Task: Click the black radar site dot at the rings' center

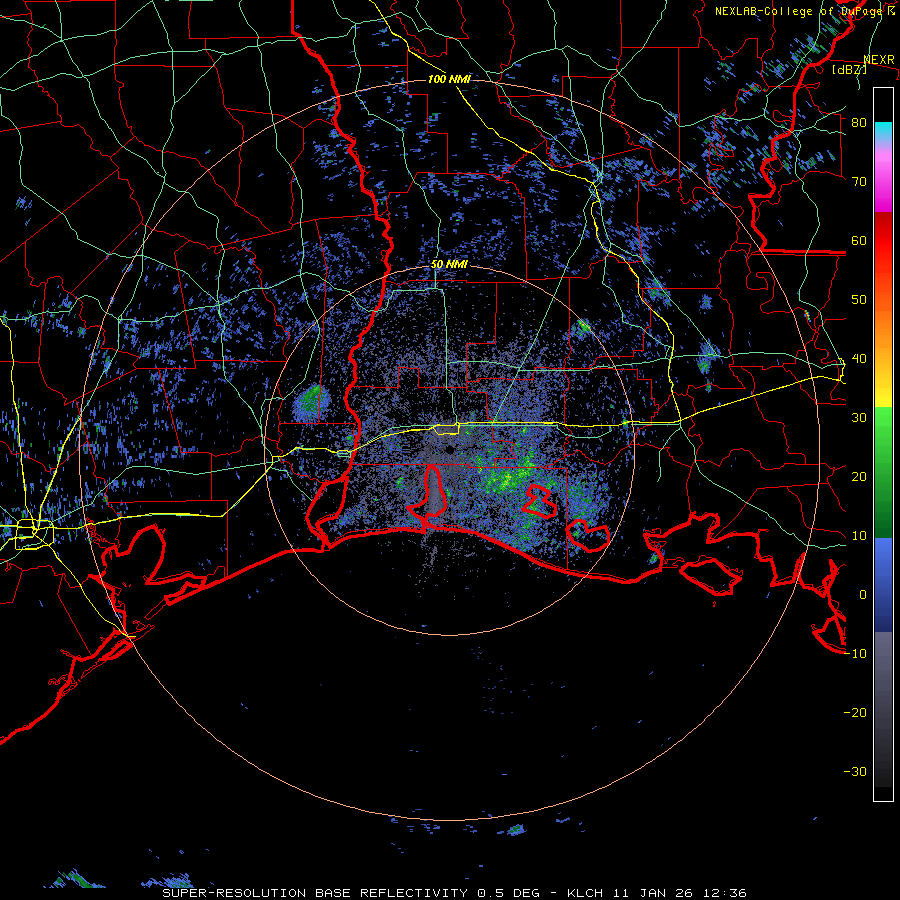Action: (449, 449)
